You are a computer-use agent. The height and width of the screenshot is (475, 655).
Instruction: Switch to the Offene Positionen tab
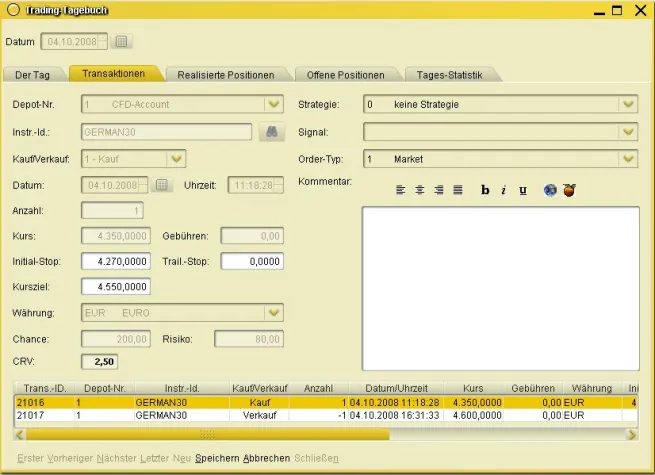tap(345, 75)
